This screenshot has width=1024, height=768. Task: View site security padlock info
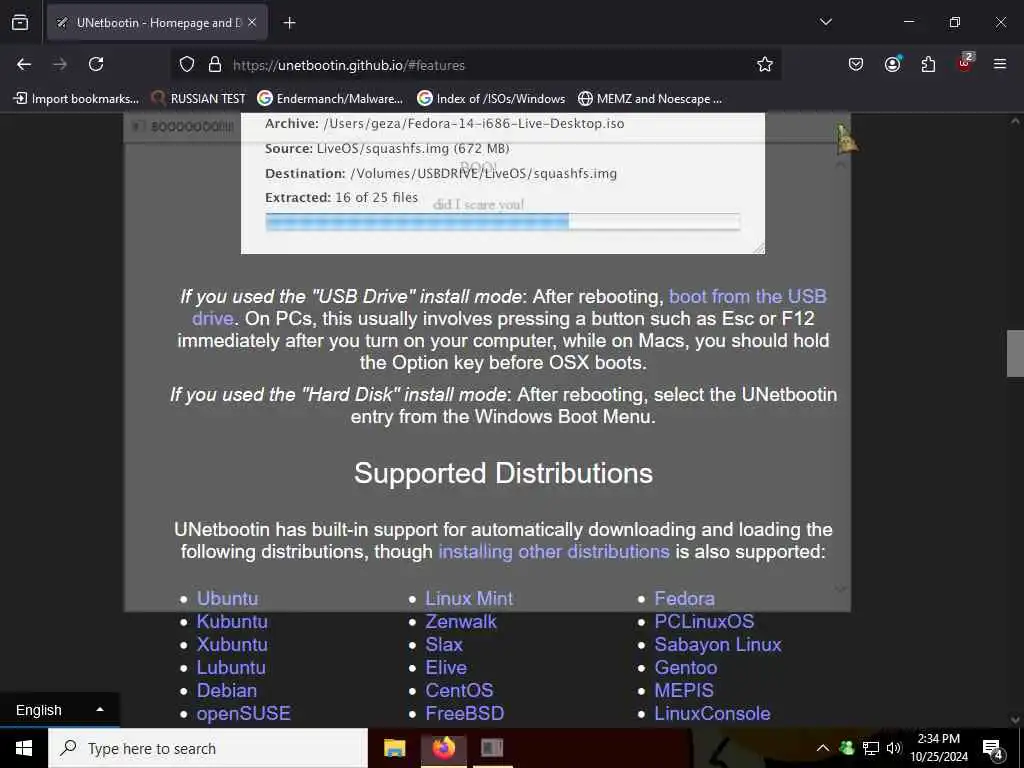tap(214, 65)
